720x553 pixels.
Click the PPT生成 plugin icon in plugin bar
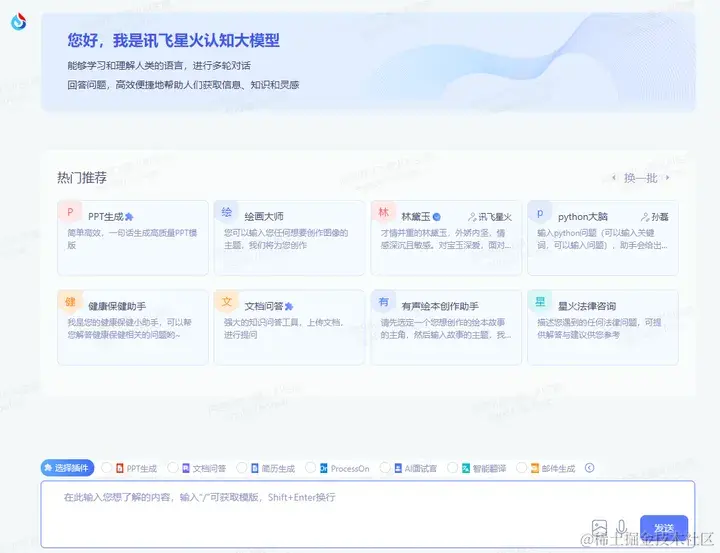(x=120, y=468)
